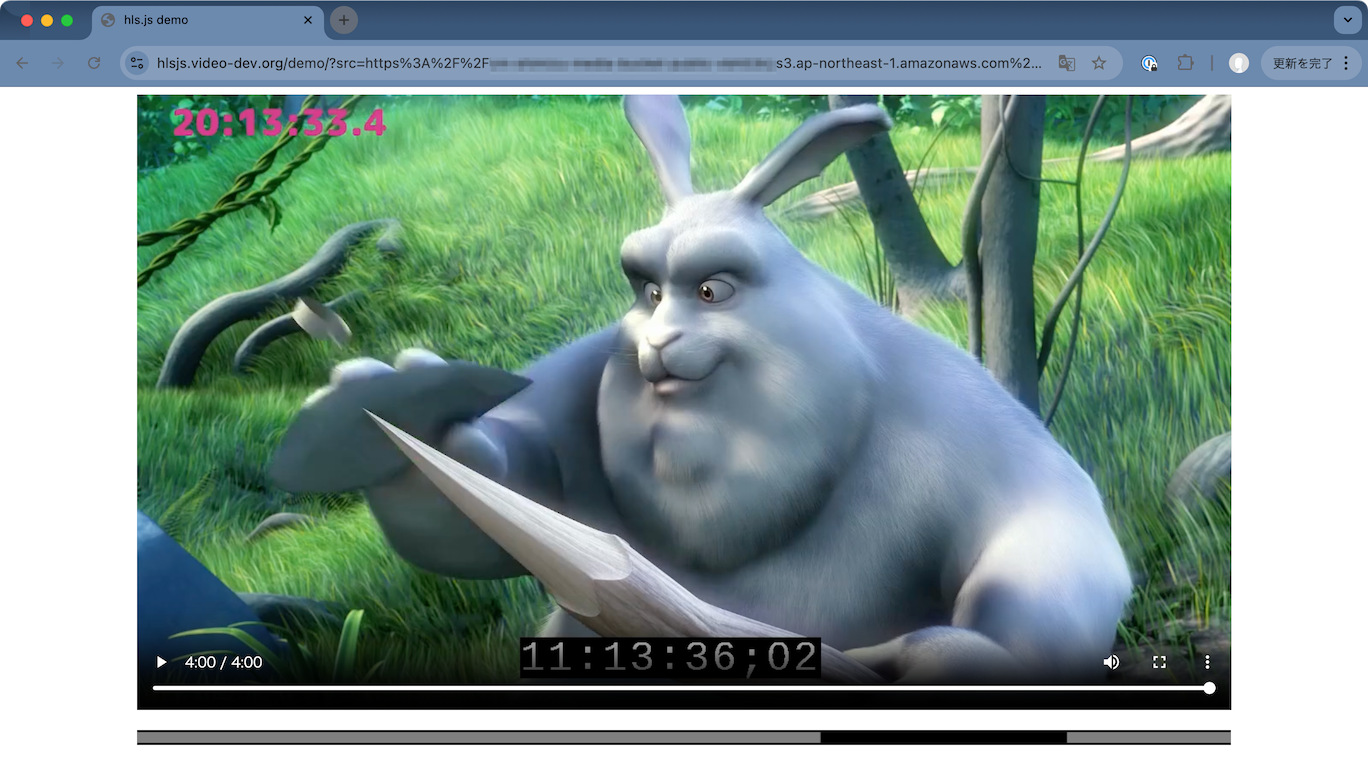Image resolution: width=1368 pixels, height=768 pixels.
Task: Mute the video with the speaker icon
Action: point(1111,662)
